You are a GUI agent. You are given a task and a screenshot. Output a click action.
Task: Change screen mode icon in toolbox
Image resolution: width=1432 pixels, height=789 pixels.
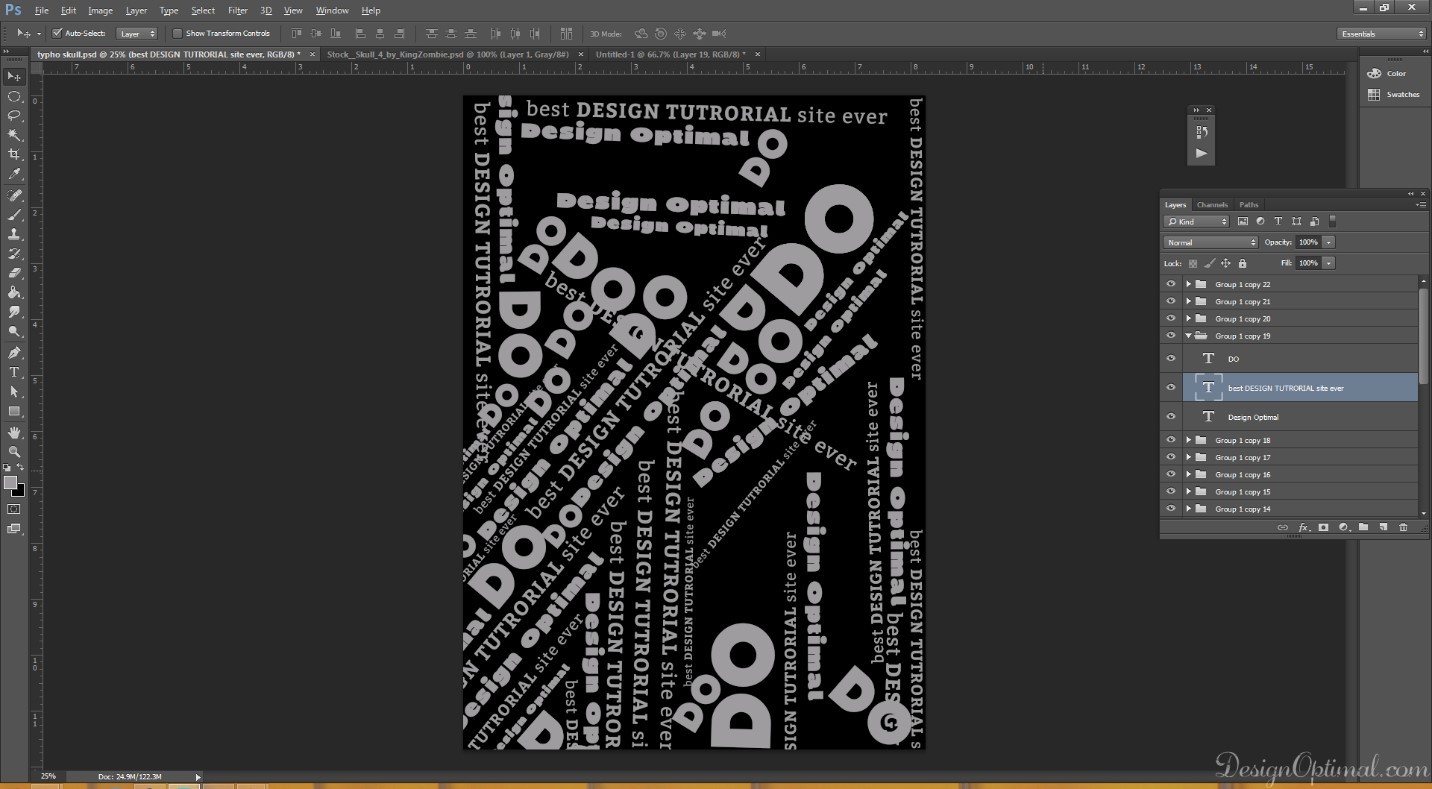point(14,529)
